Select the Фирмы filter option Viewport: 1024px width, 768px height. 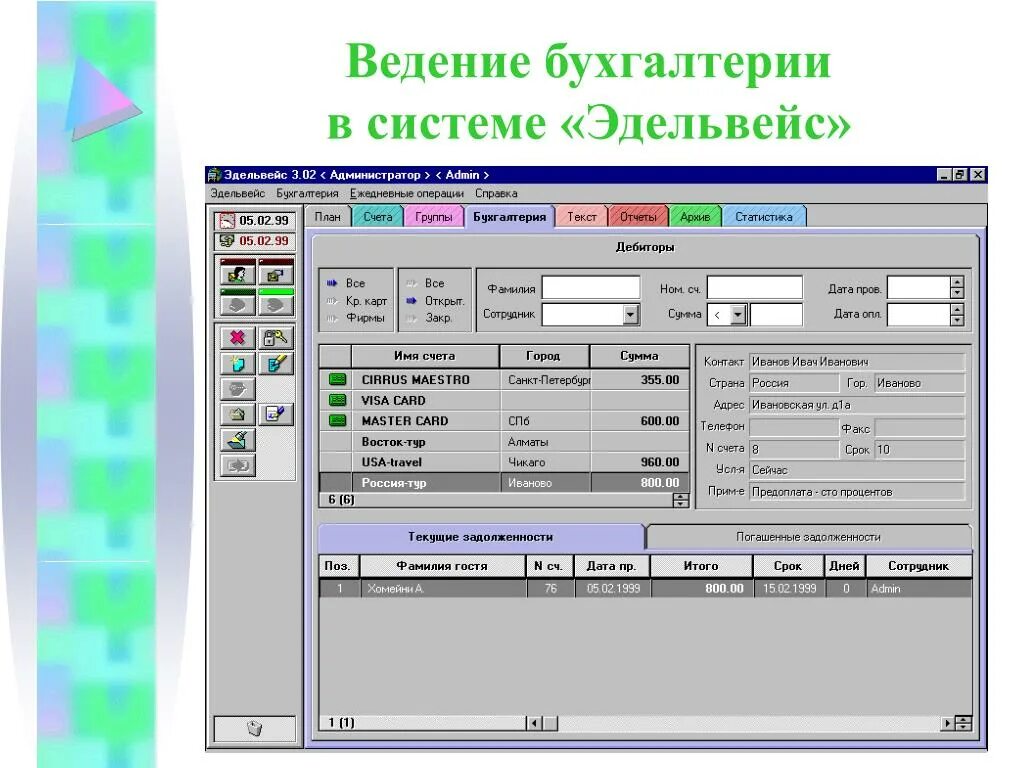(355, 318)
